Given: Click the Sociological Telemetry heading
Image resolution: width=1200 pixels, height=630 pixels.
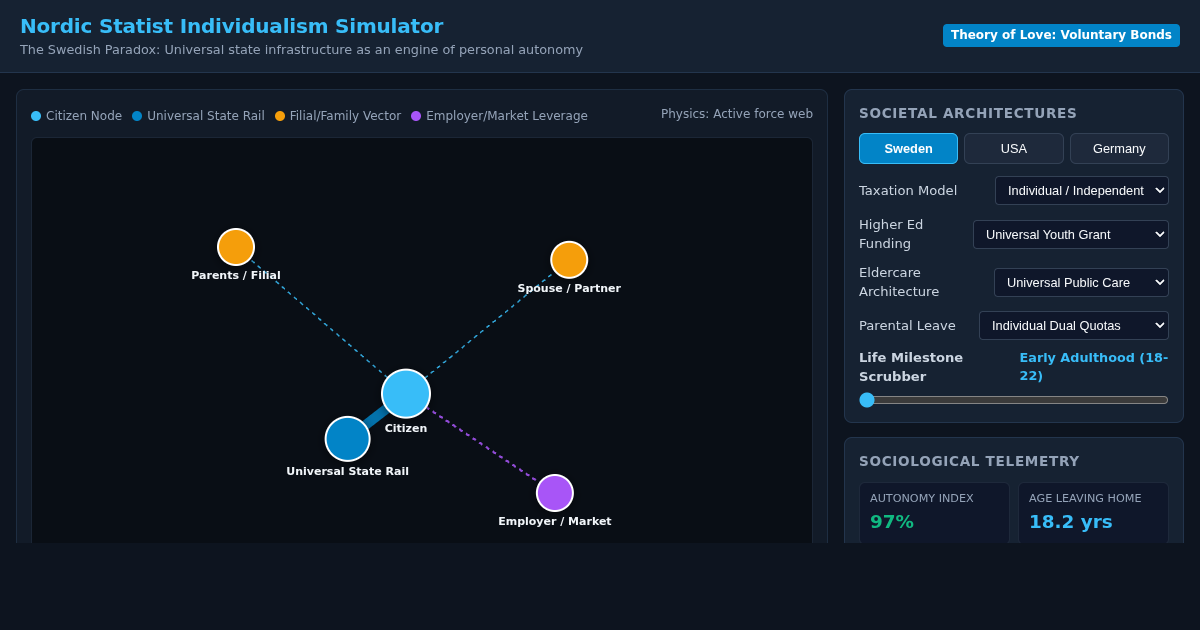Looking at the screenshot, I should click(969, 461).
